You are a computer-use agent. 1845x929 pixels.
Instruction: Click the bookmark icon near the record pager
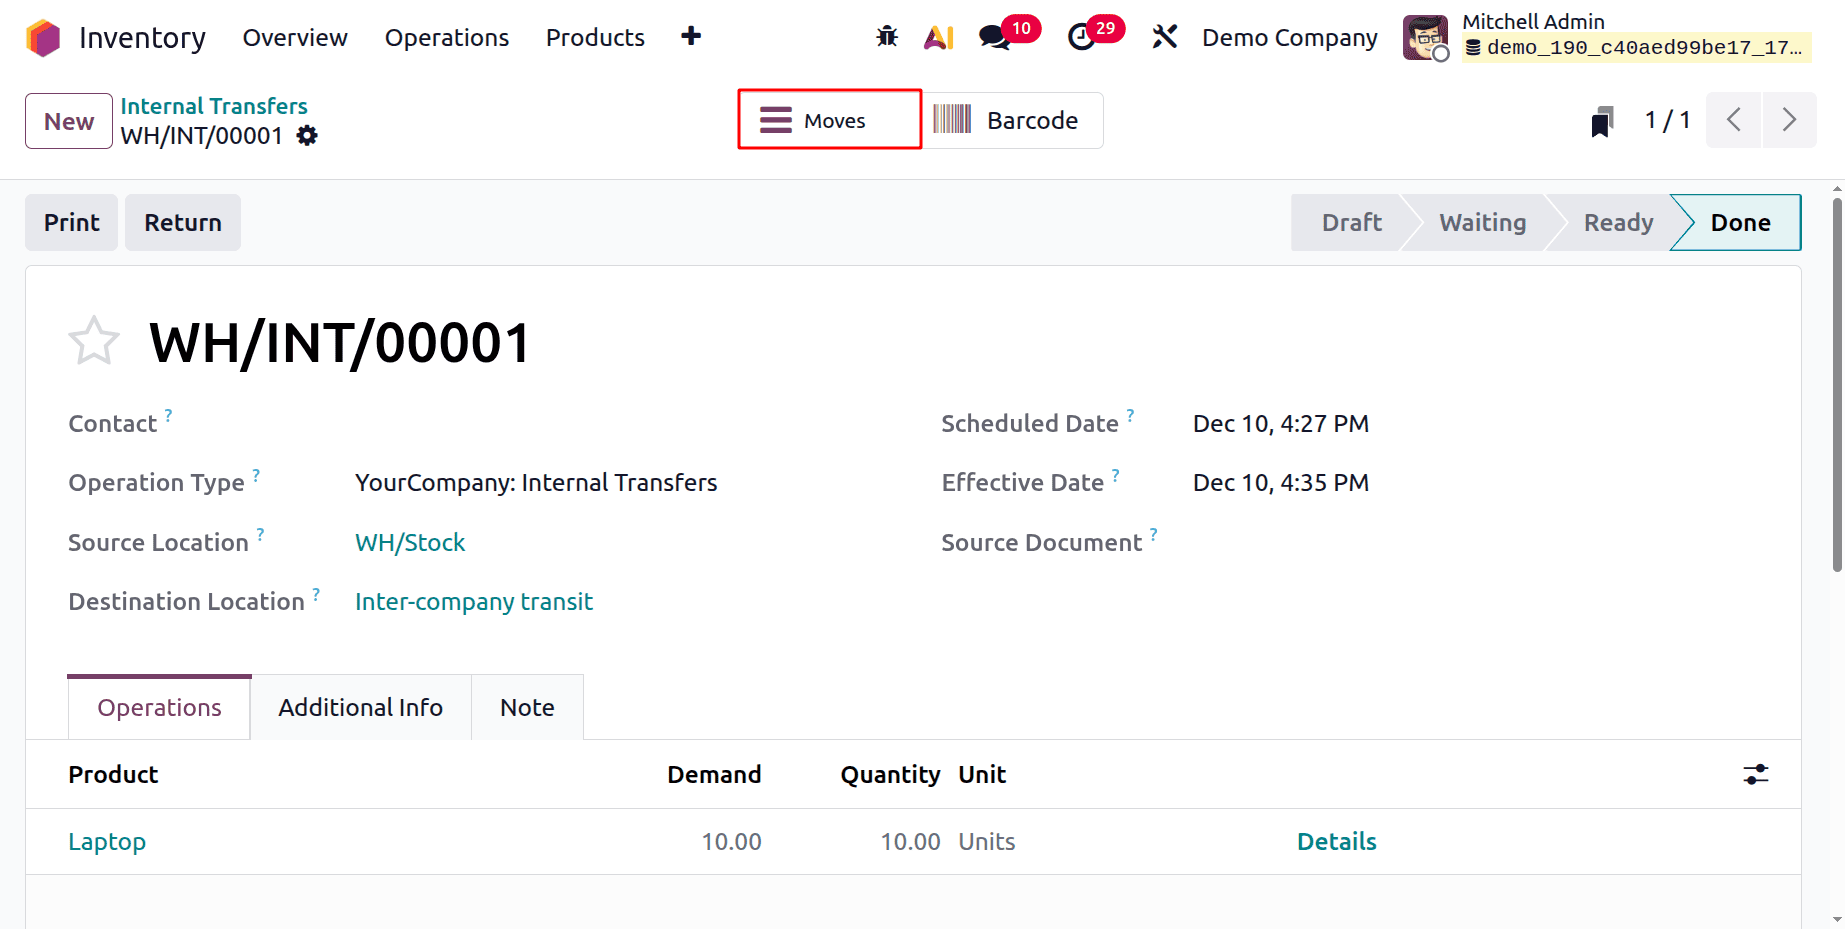[x=1602, y=120]
